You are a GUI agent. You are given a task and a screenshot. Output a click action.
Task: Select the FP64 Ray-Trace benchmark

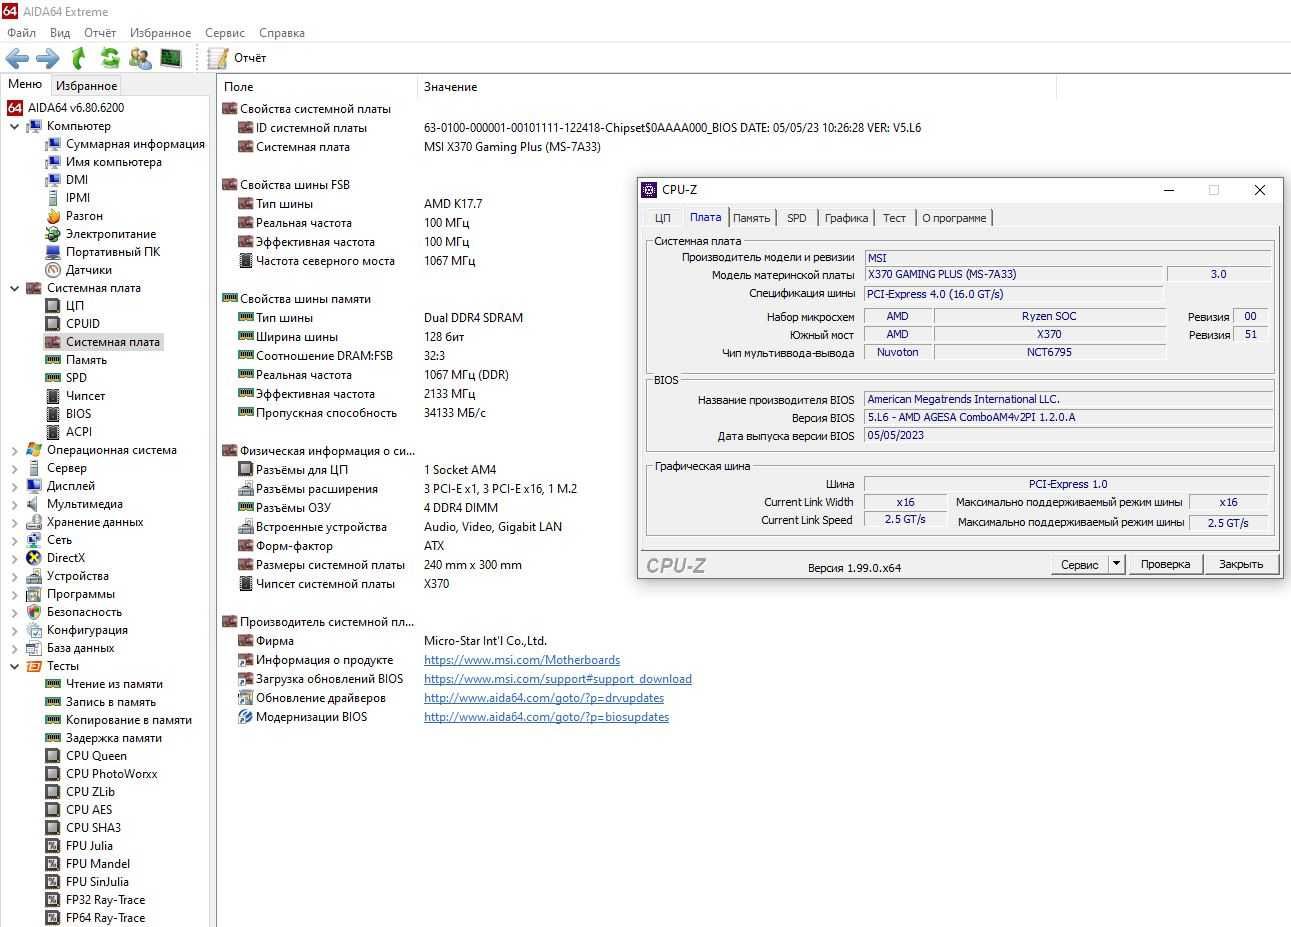(x=105, y=918)
